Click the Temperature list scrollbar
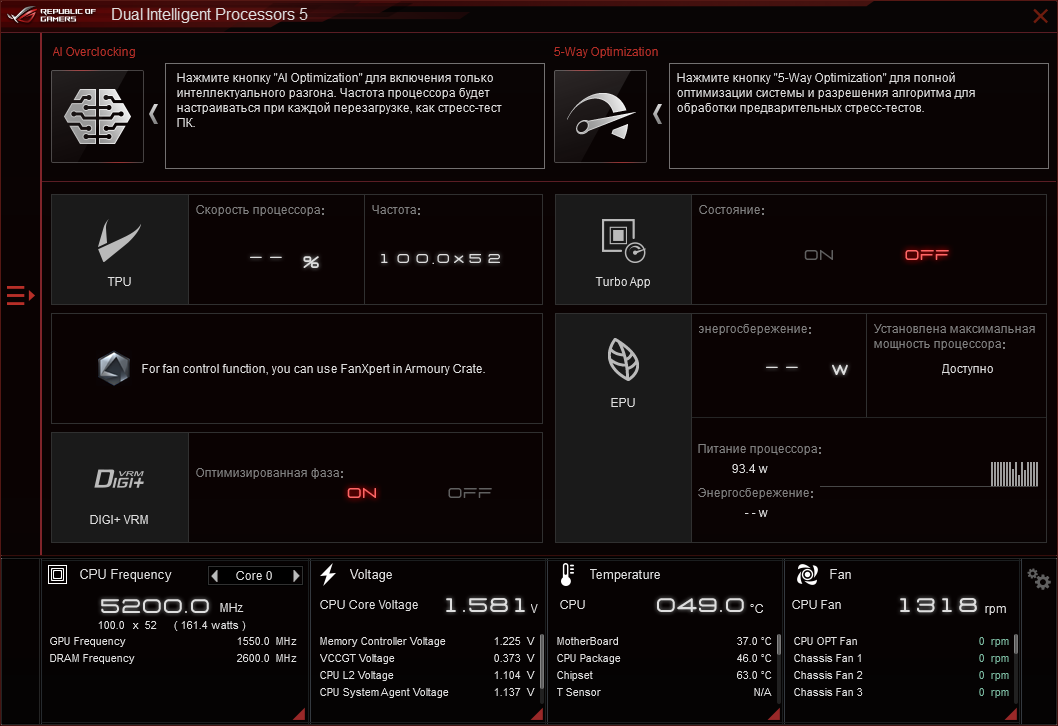Screen dimensions: 1058x726 779,644
